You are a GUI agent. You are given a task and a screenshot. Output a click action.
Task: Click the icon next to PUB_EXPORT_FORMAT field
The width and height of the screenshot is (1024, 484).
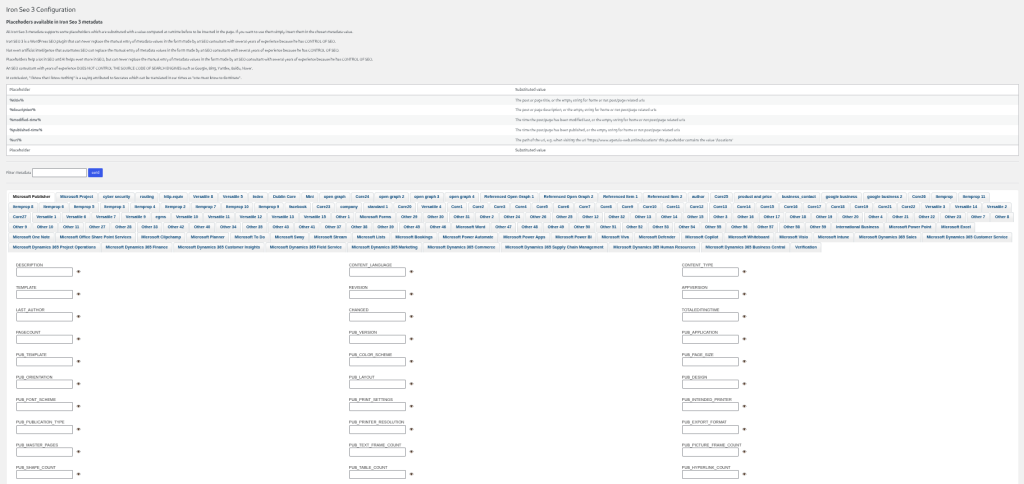pyautogui.click(x=744, y=428)
